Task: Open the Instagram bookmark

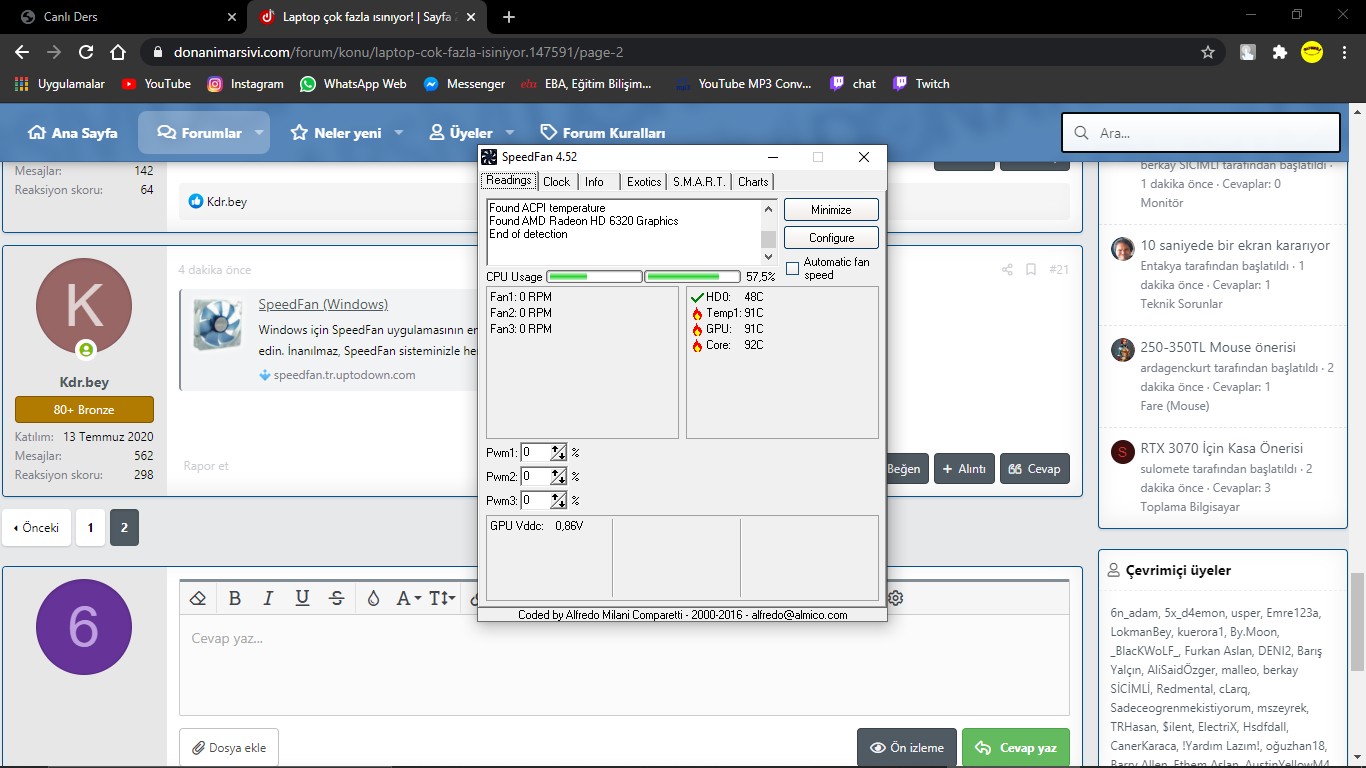Action: pyautogui.click(x=245, y=84)
